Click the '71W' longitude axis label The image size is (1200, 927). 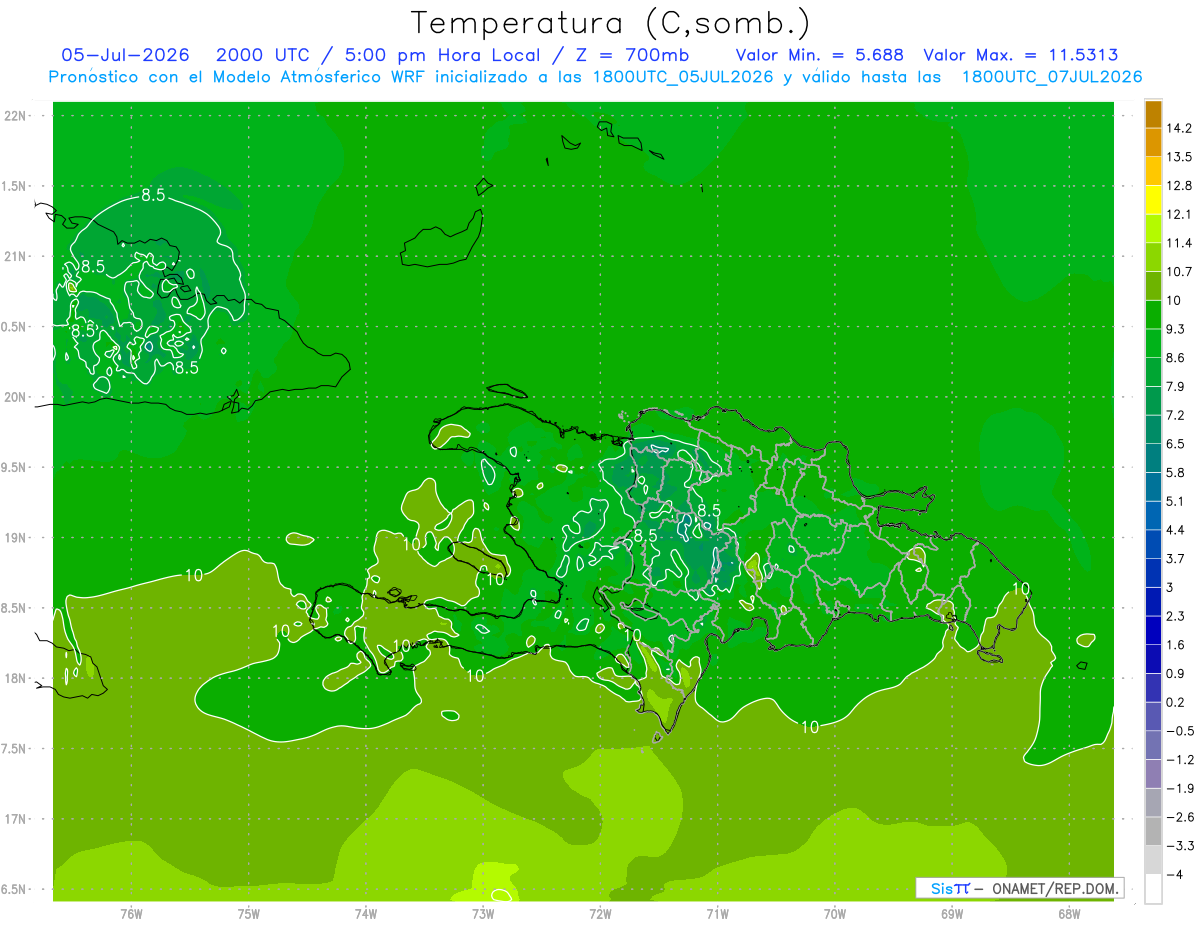tap(717, 913)
